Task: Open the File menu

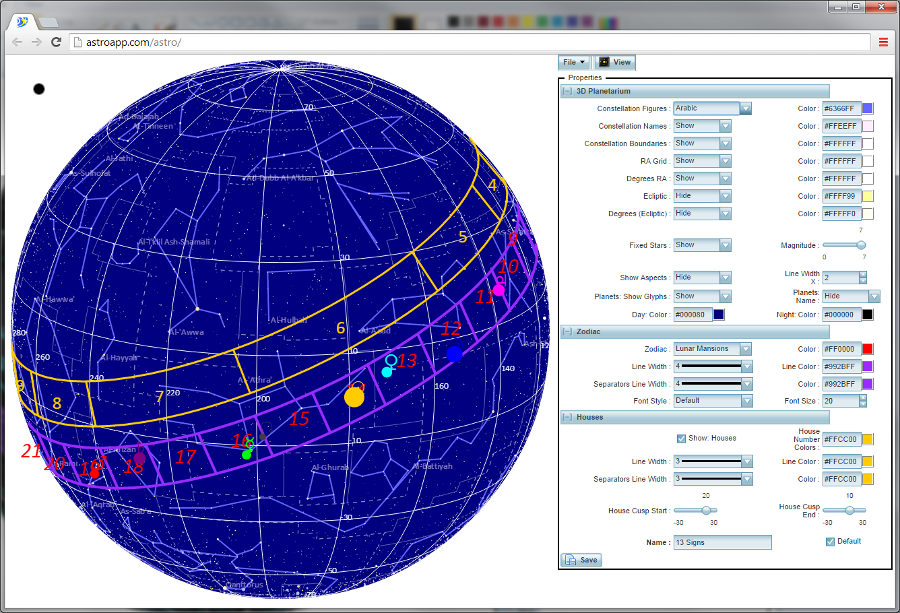Action: pos(574,62)
